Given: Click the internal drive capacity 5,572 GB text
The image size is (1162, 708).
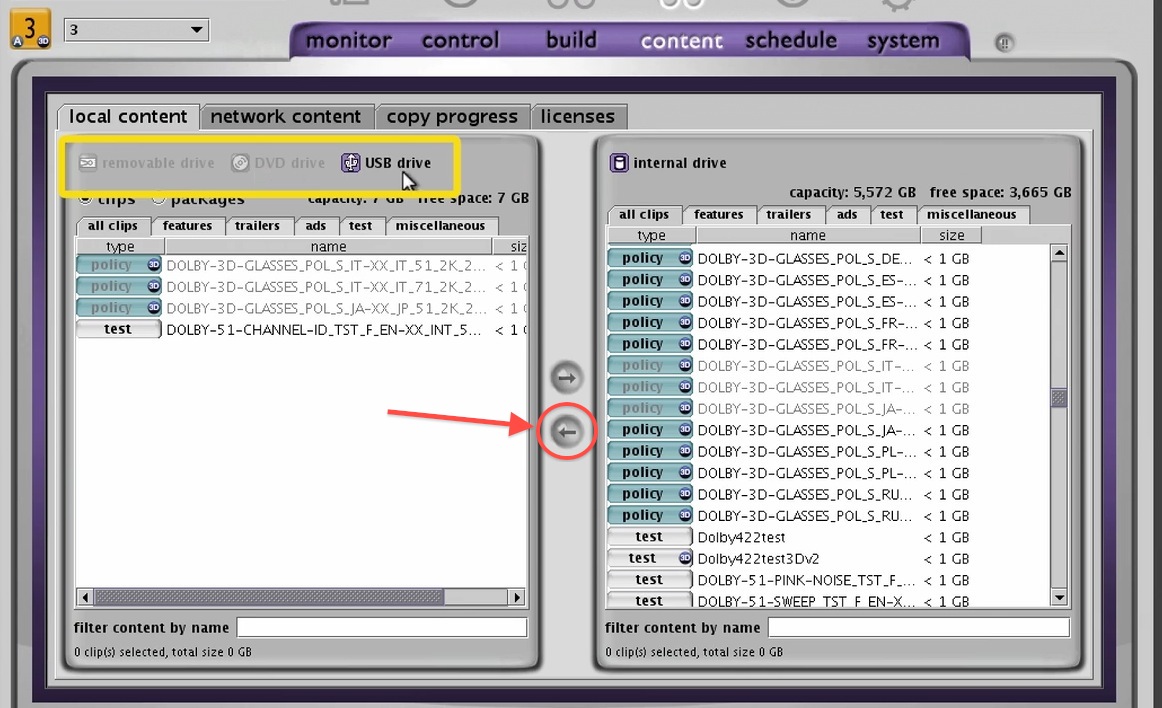Looking at the screenshot, I should click(x=852, y=193).
